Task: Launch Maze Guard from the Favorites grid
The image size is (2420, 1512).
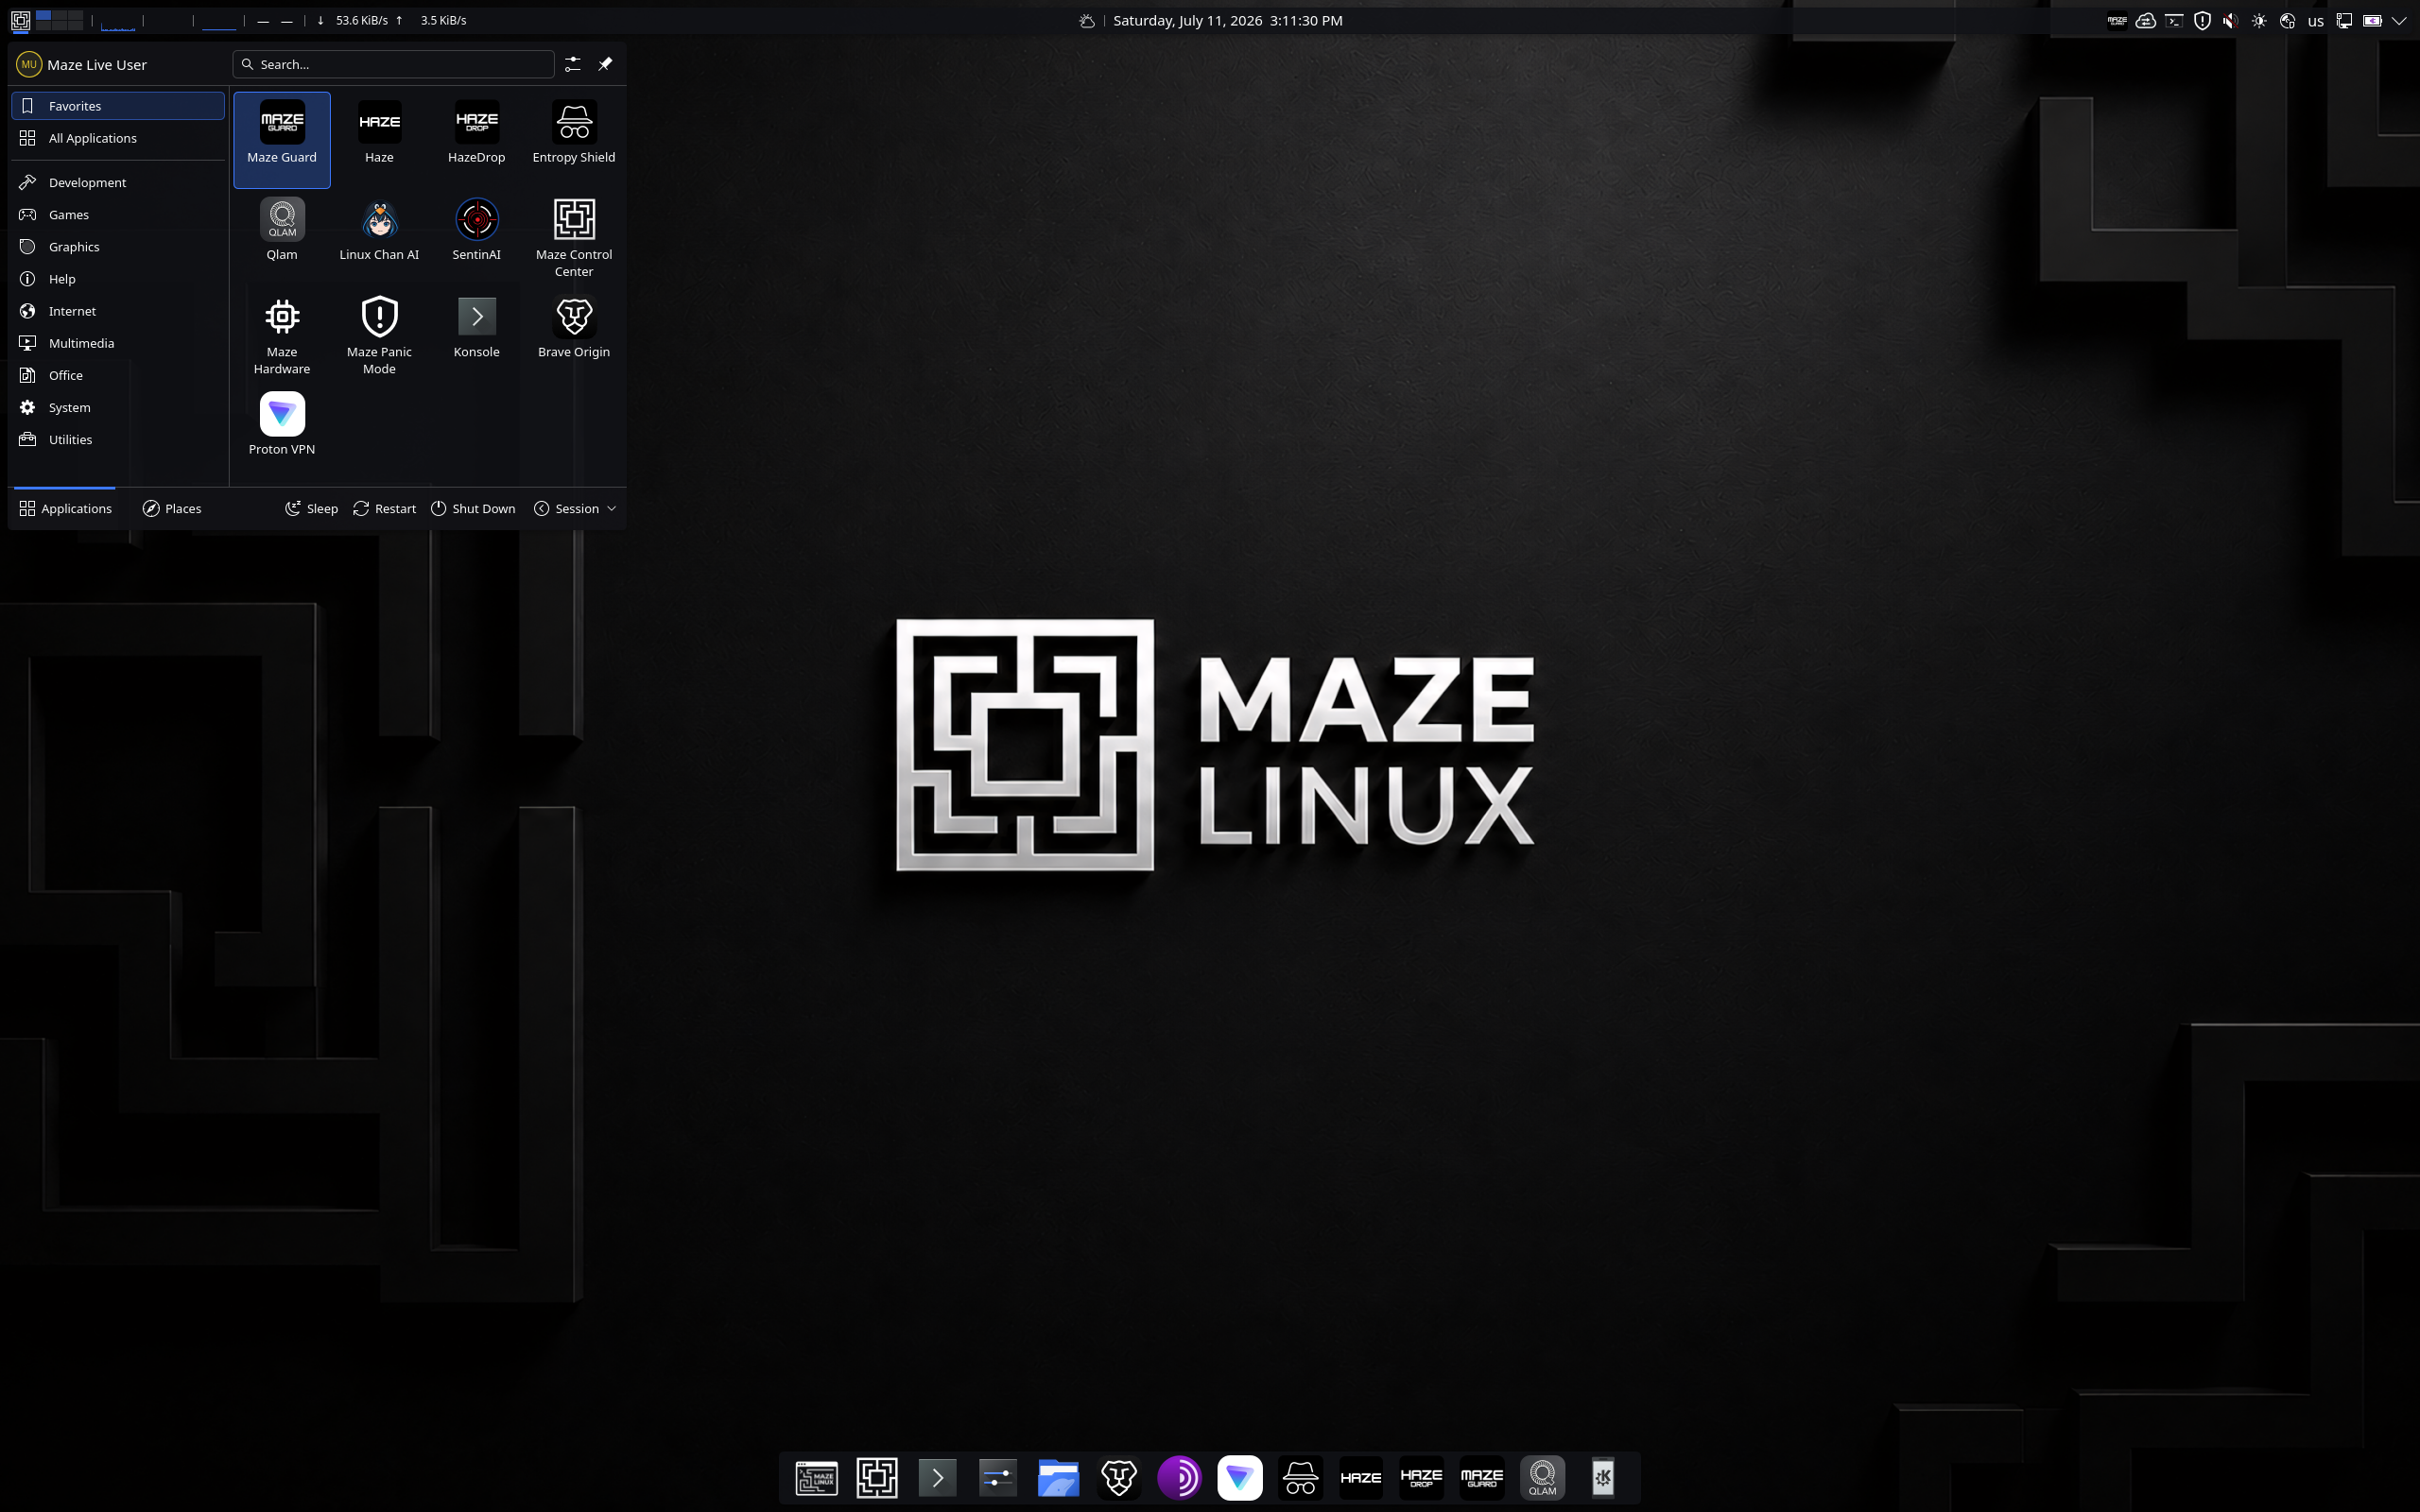Action: (x=282, y=139)
